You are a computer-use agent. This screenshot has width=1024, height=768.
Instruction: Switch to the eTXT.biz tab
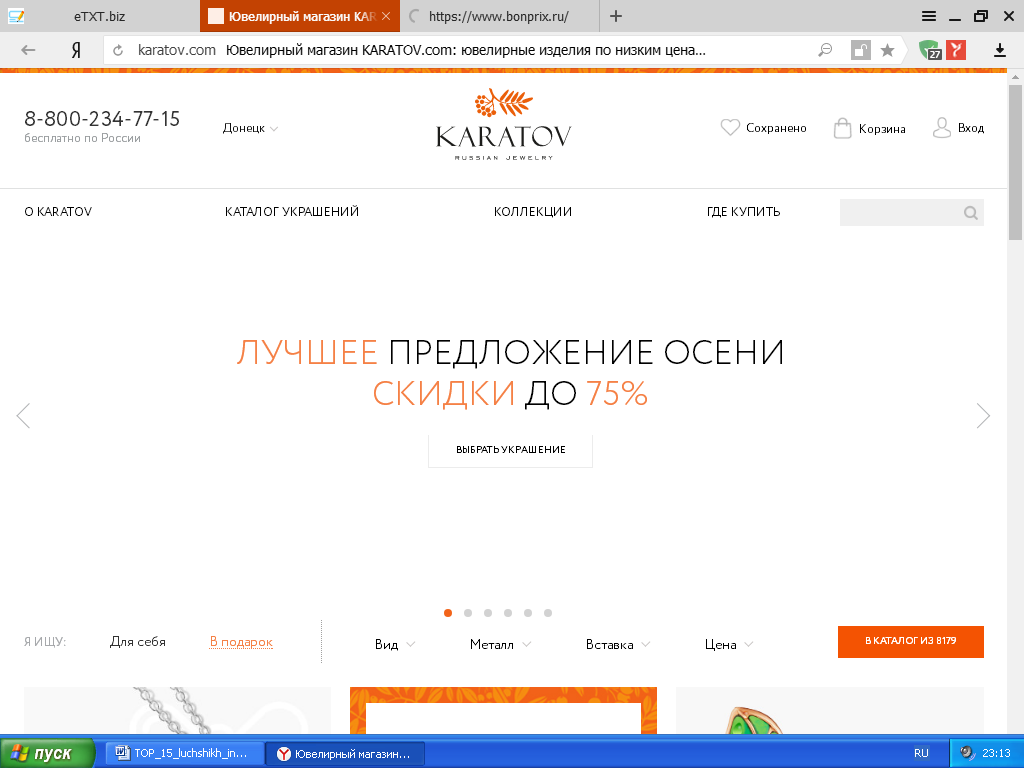pyautogui.click(x=99, y=16)
